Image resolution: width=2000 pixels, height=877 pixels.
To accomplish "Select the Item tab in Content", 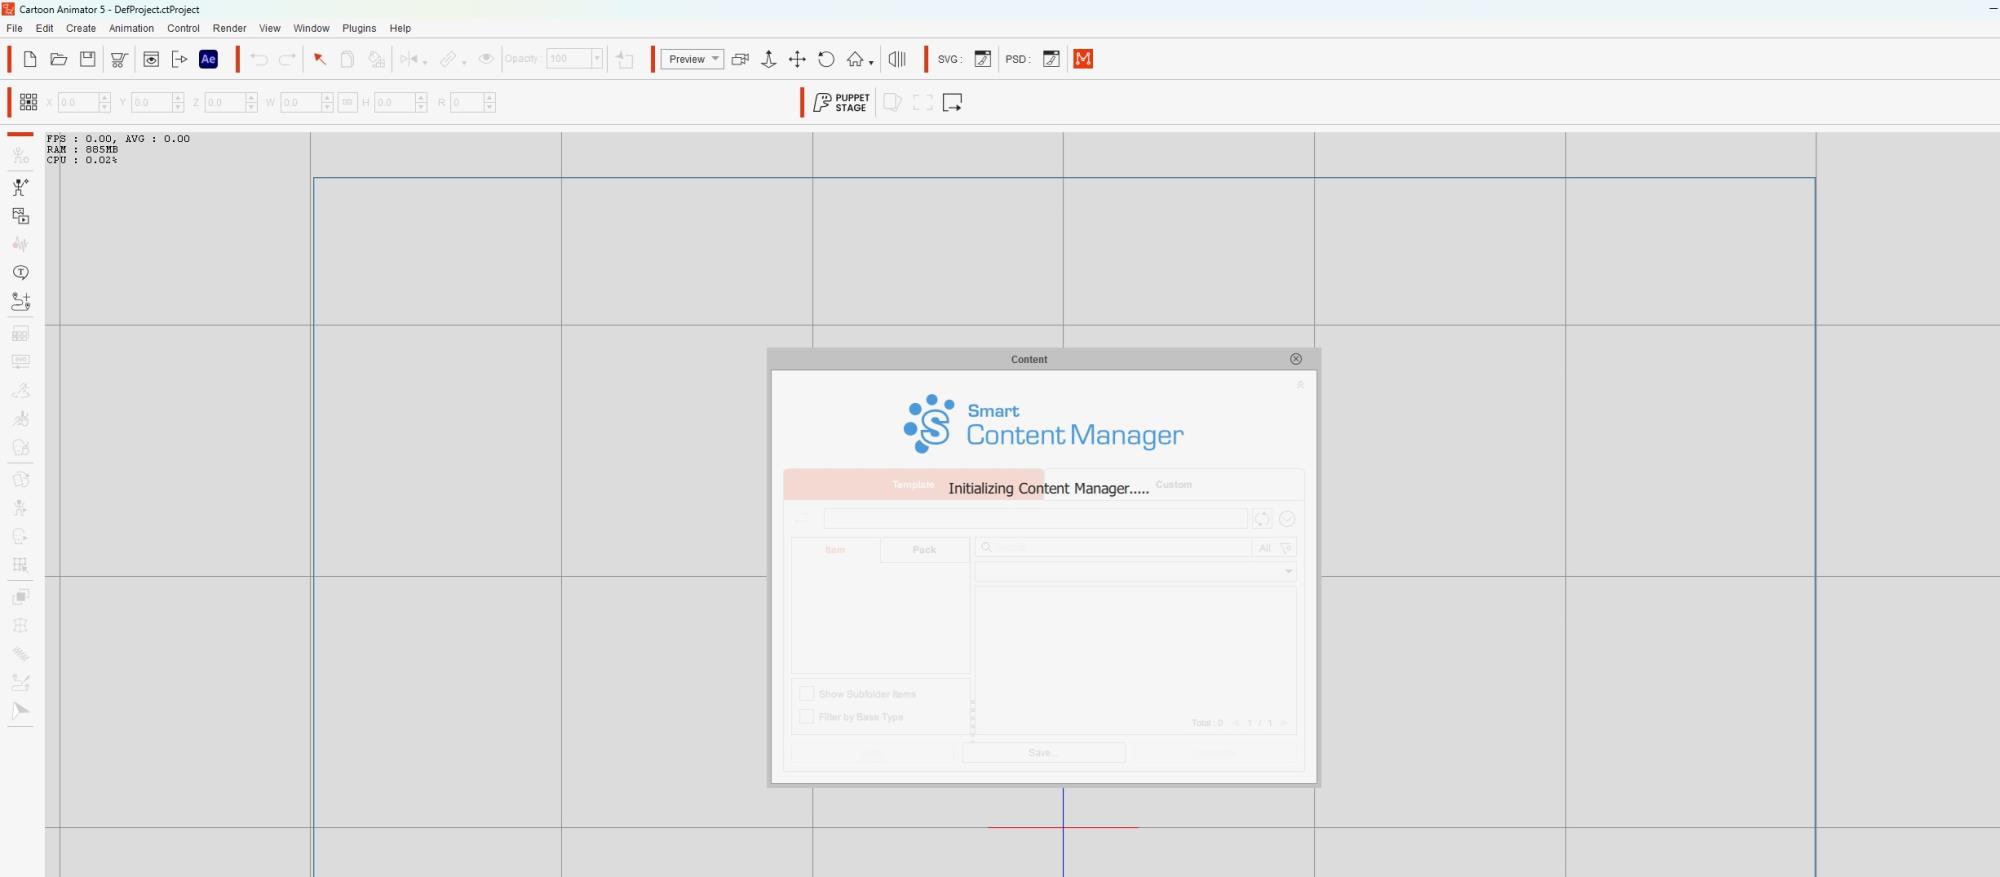I will pyautogui.click(x=835, y=550).
